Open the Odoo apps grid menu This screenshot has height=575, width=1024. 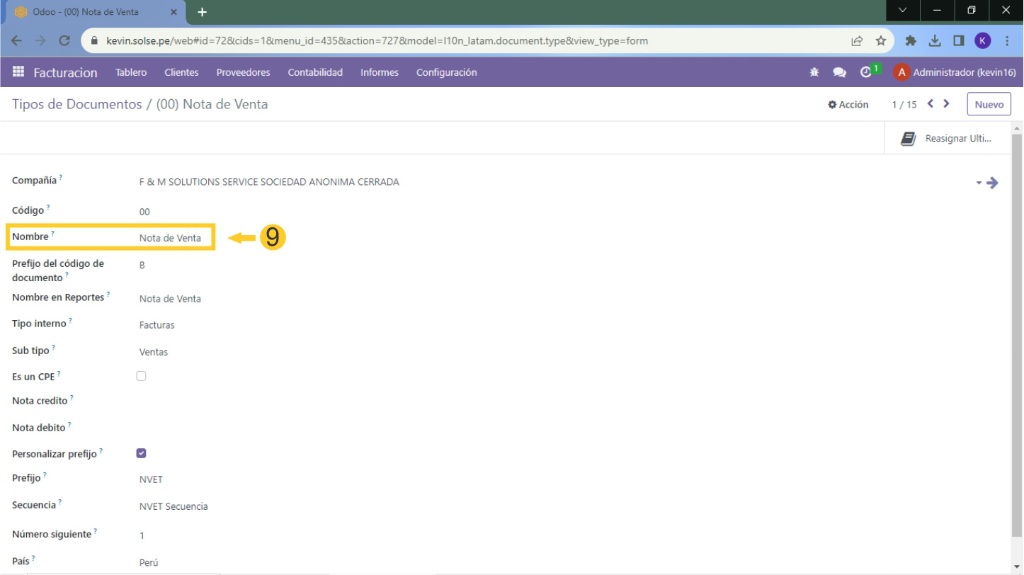18,72
